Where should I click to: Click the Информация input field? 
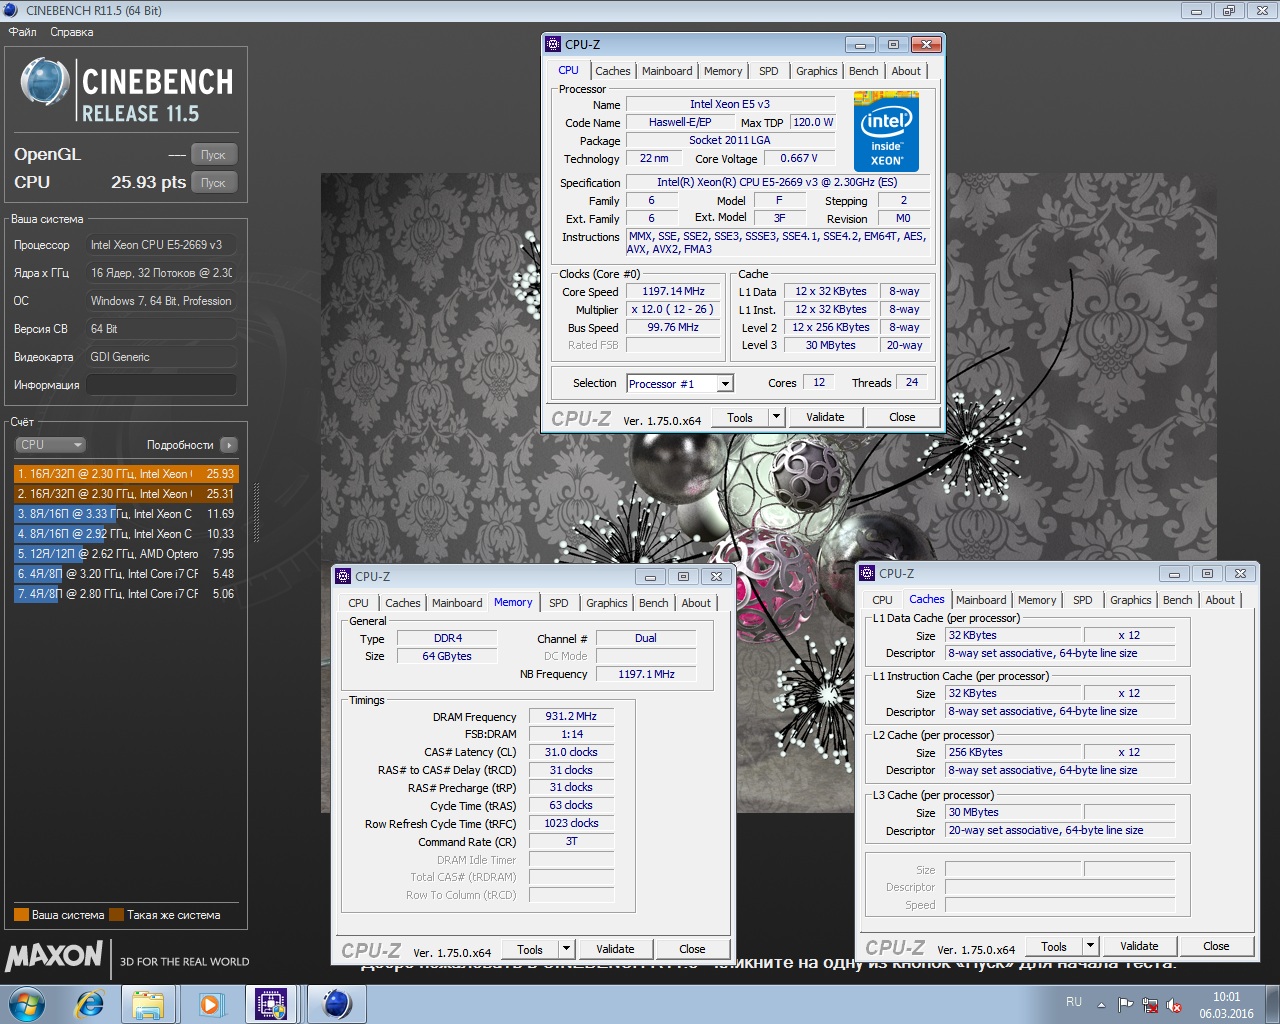[161, 385]
